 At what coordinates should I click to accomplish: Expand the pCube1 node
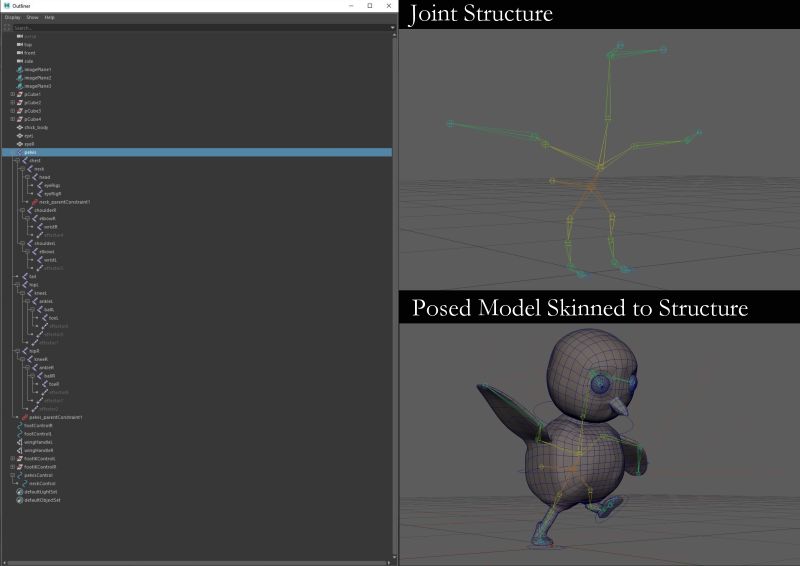(x=13, y=94)
